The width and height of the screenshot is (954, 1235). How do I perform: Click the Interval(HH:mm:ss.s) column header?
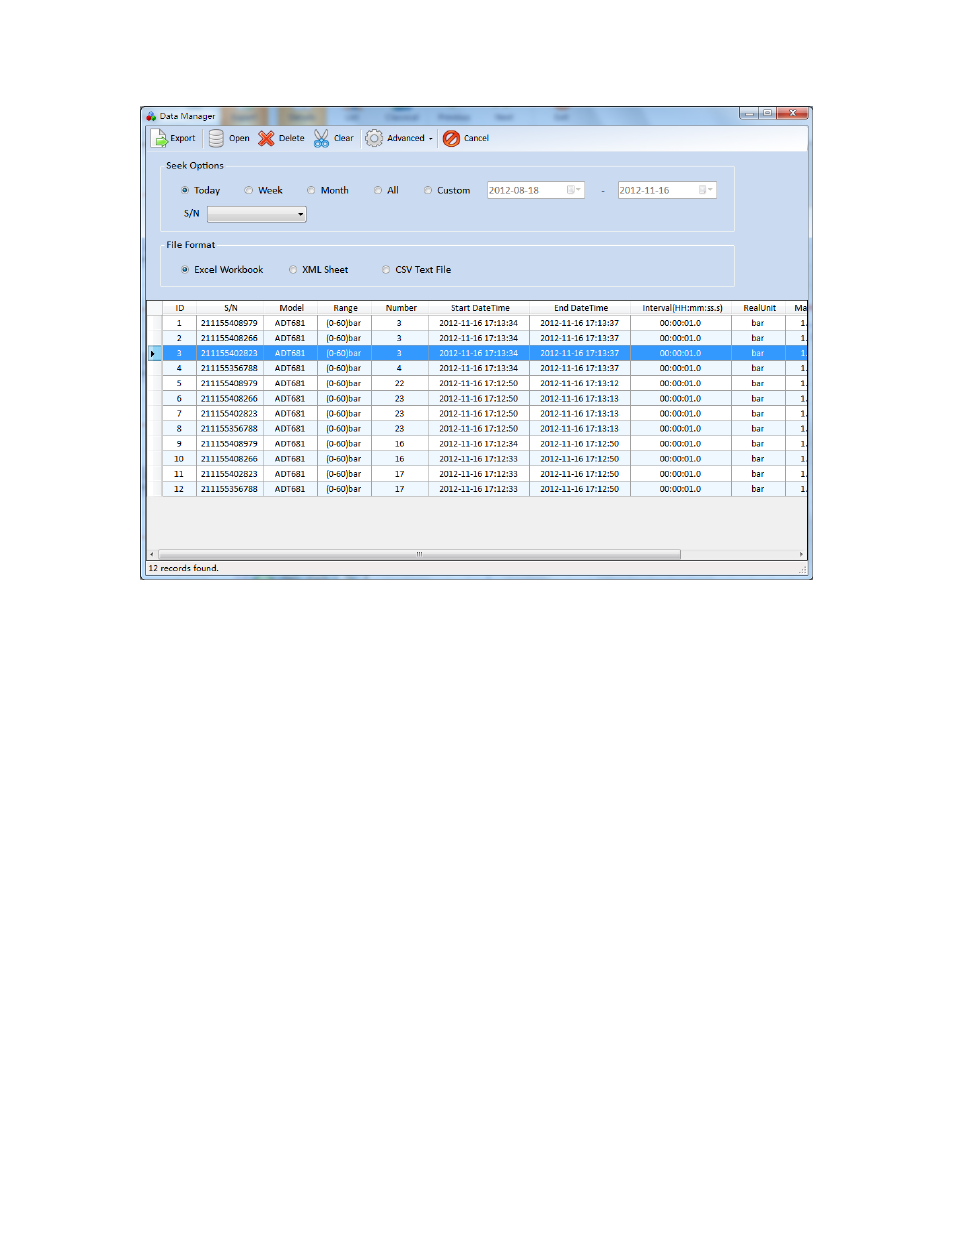682,308
